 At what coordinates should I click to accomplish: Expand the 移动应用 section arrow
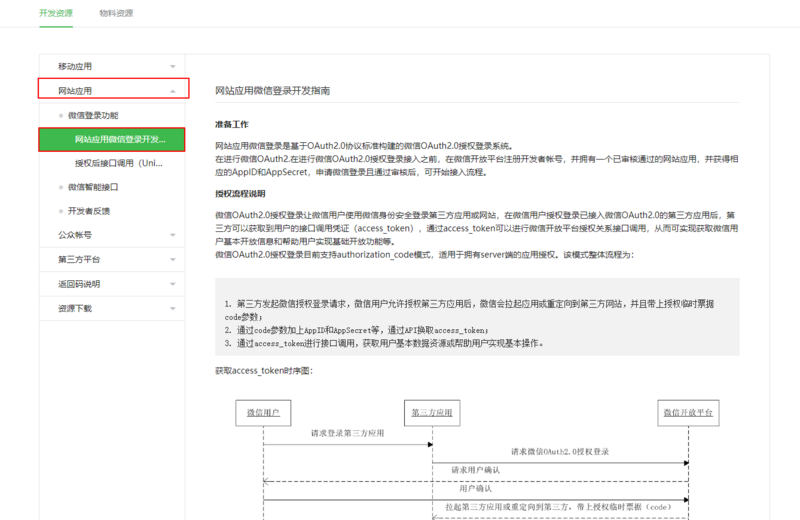[x=172, y=66]
